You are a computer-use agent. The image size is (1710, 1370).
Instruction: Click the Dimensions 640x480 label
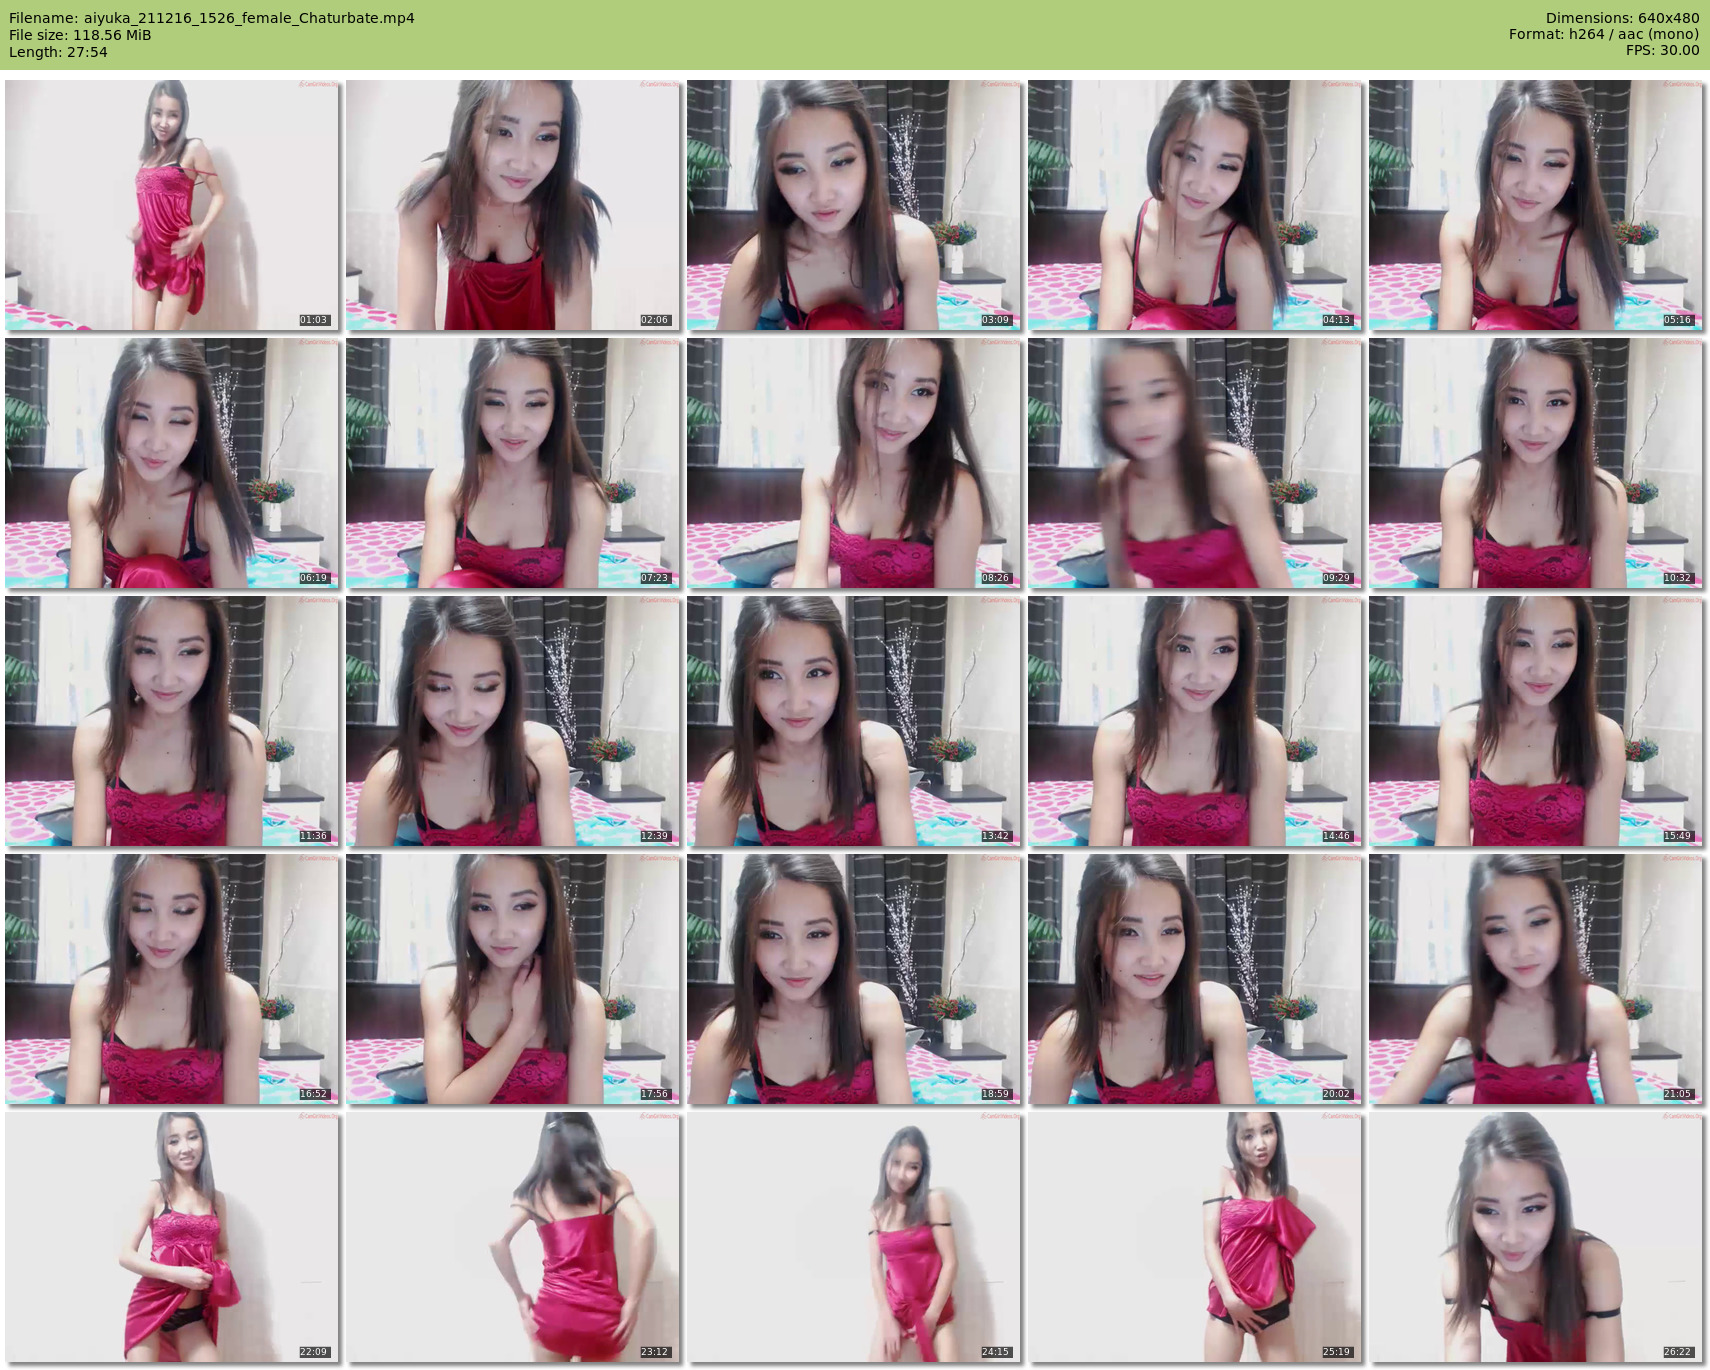[x=1622, y=18]
